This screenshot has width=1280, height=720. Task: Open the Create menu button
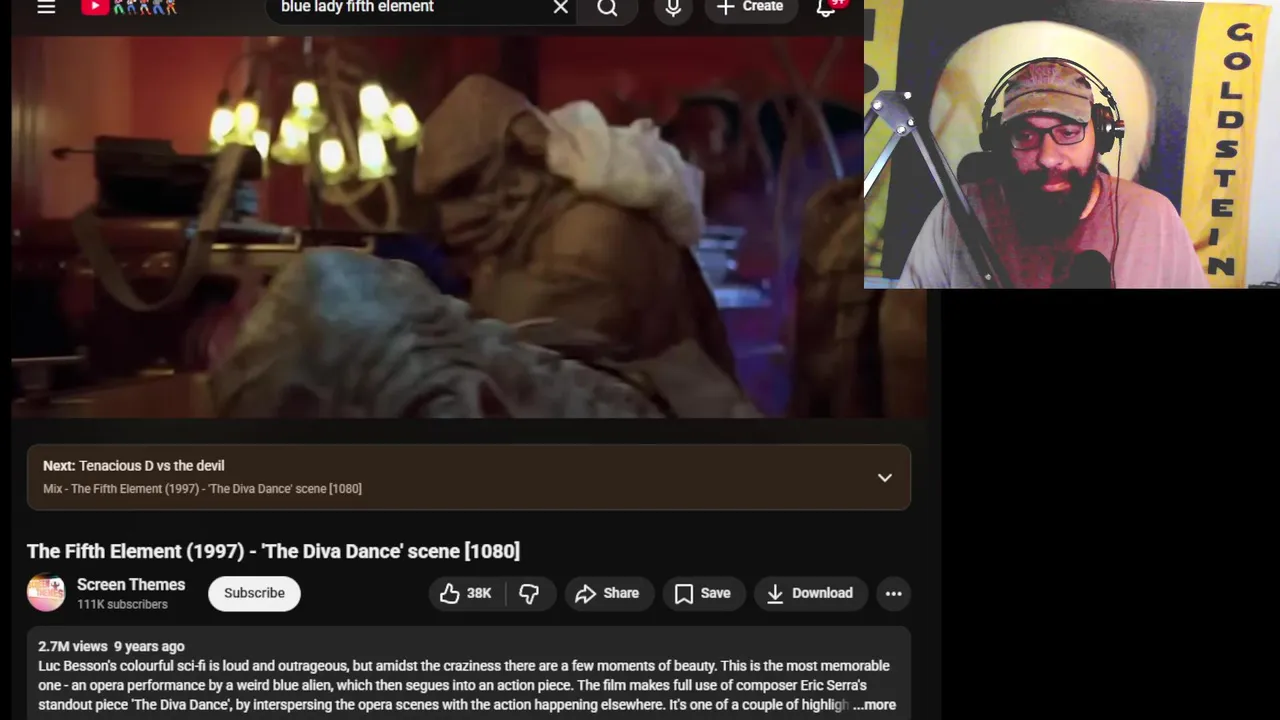[x=750, y=7]
